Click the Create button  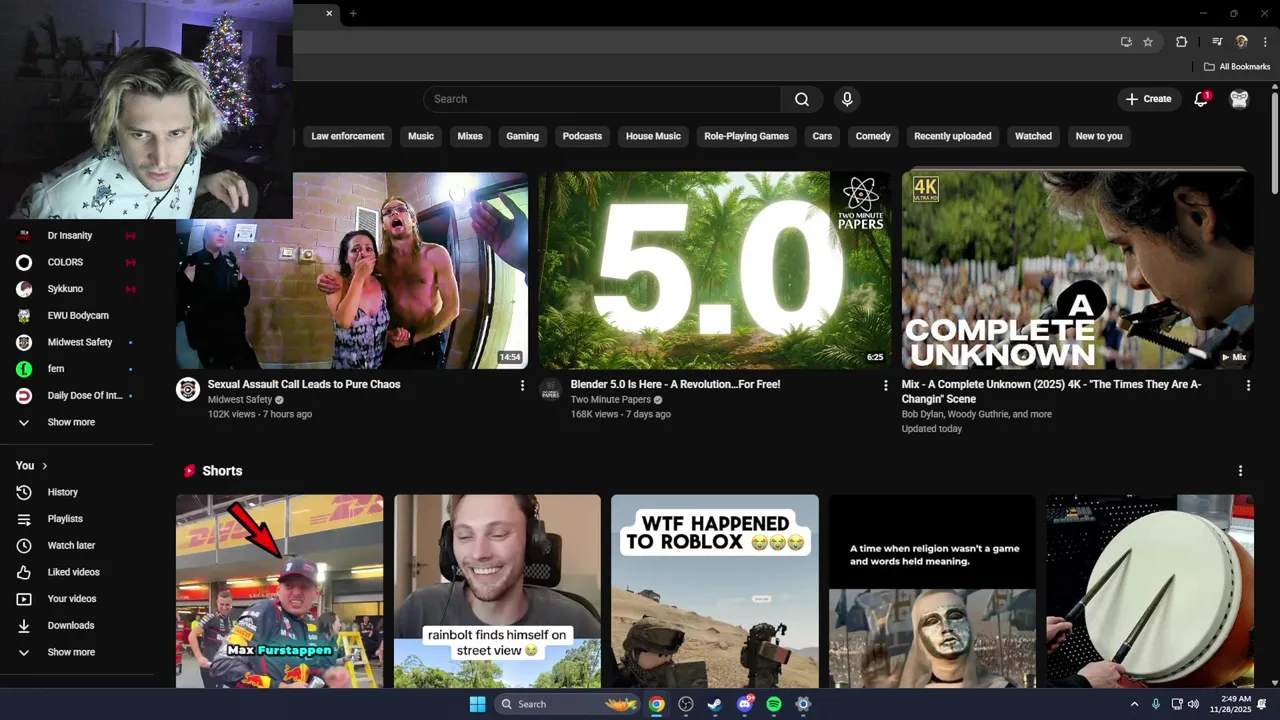click(1148, 99)
